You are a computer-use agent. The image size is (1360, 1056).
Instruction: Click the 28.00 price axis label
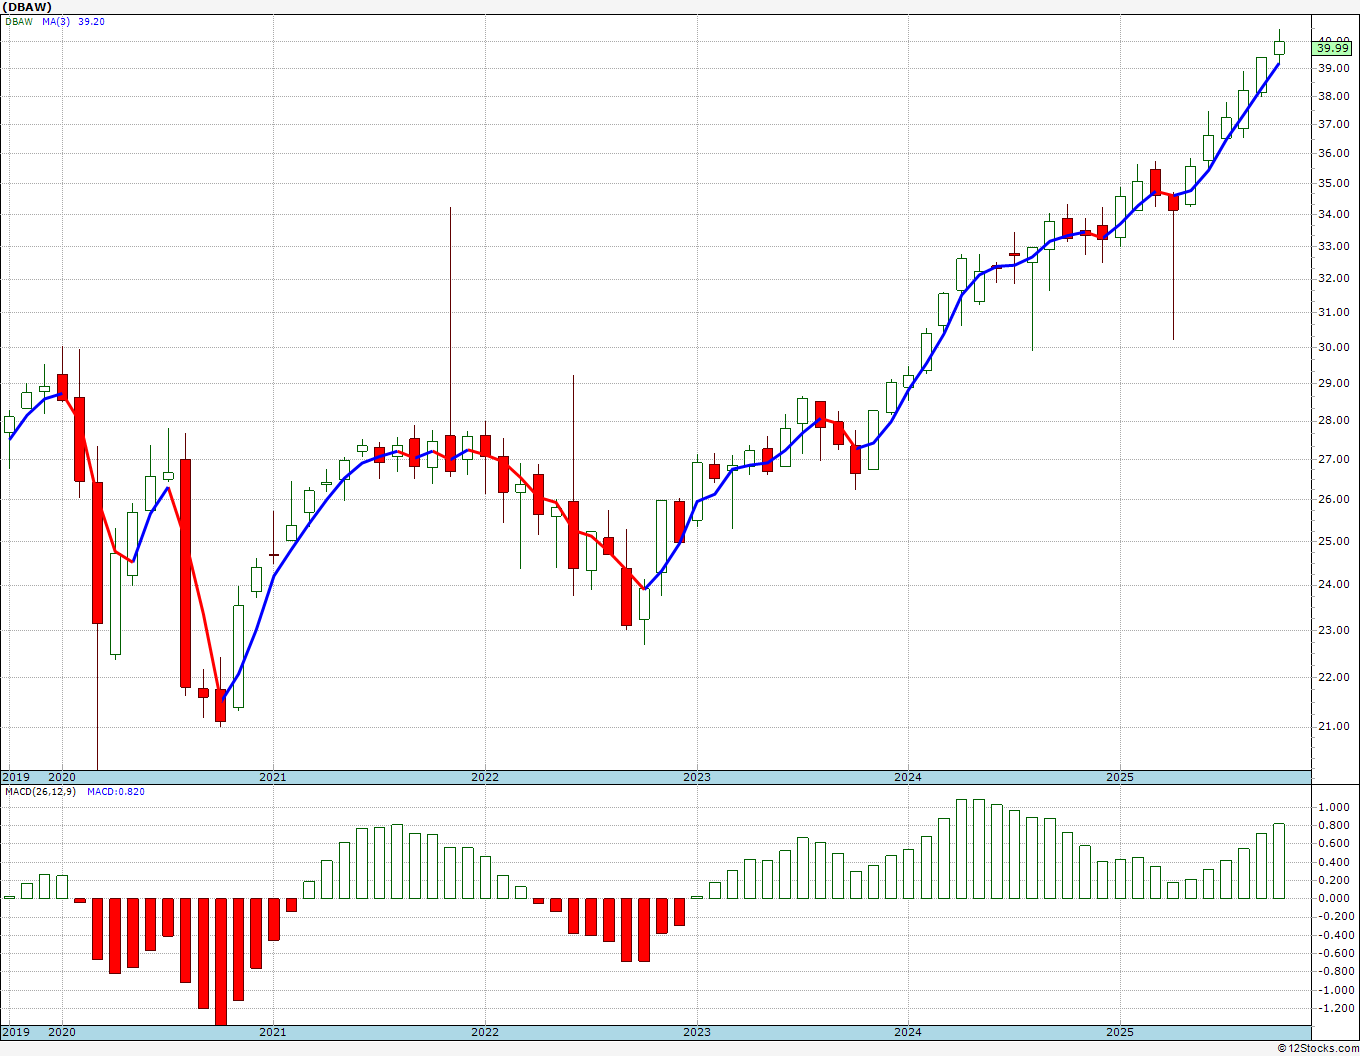[1334, 420]
